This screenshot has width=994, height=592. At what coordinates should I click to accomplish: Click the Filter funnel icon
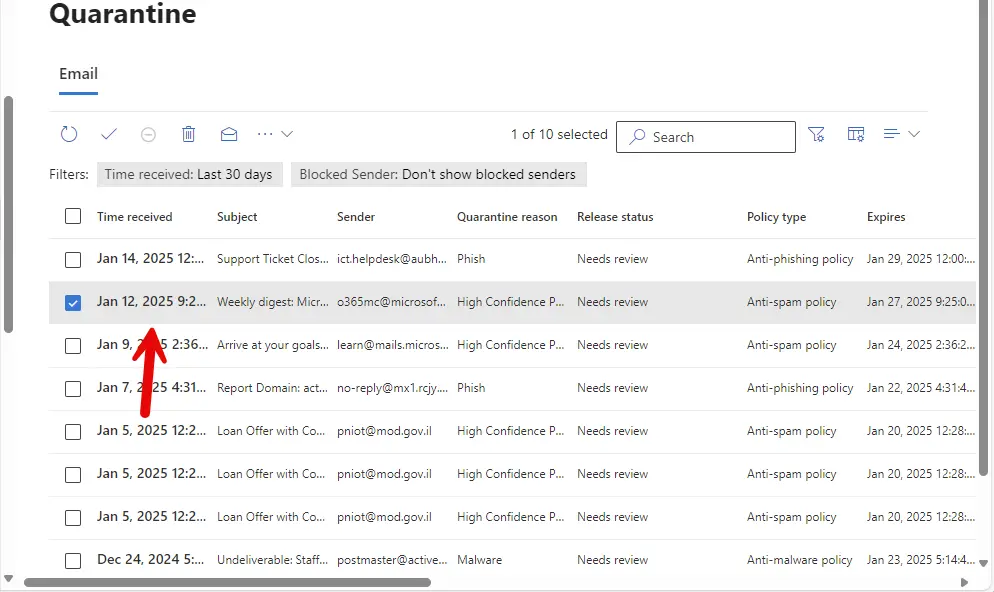(x=816, y=134)
